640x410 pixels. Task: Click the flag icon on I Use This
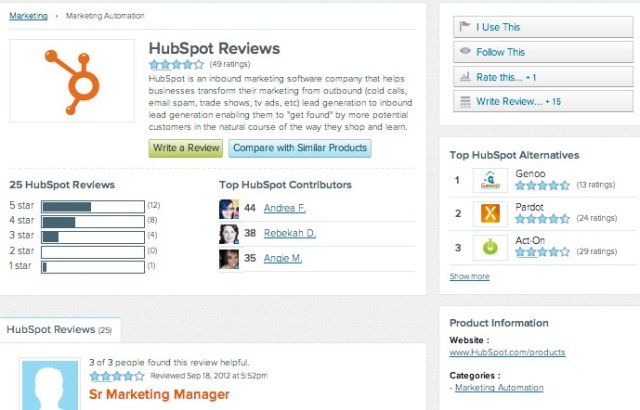(465, 27)
